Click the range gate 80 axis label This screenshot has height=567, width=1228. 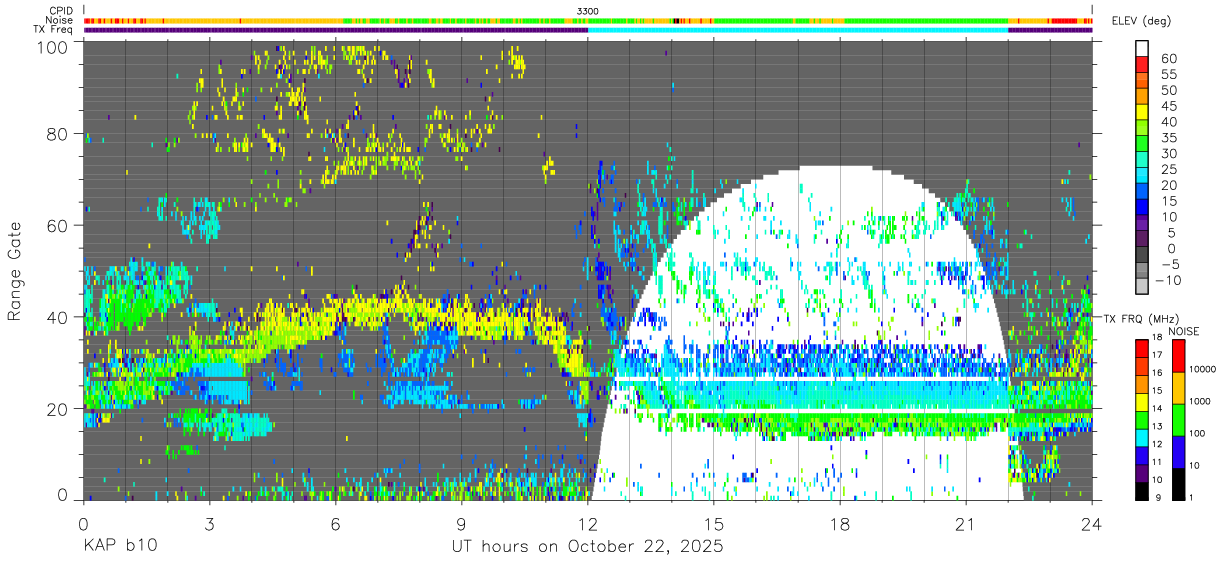(58, 133)
